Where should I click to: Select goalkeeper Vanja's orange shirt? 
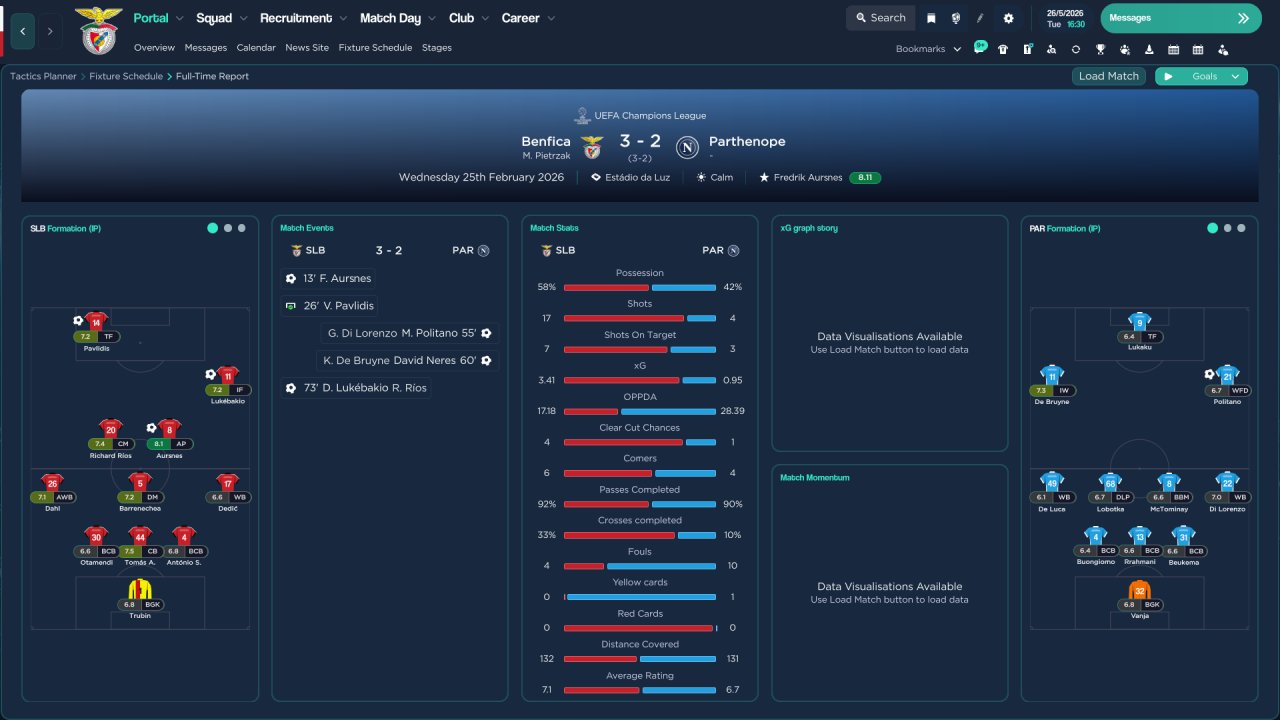1139,590
